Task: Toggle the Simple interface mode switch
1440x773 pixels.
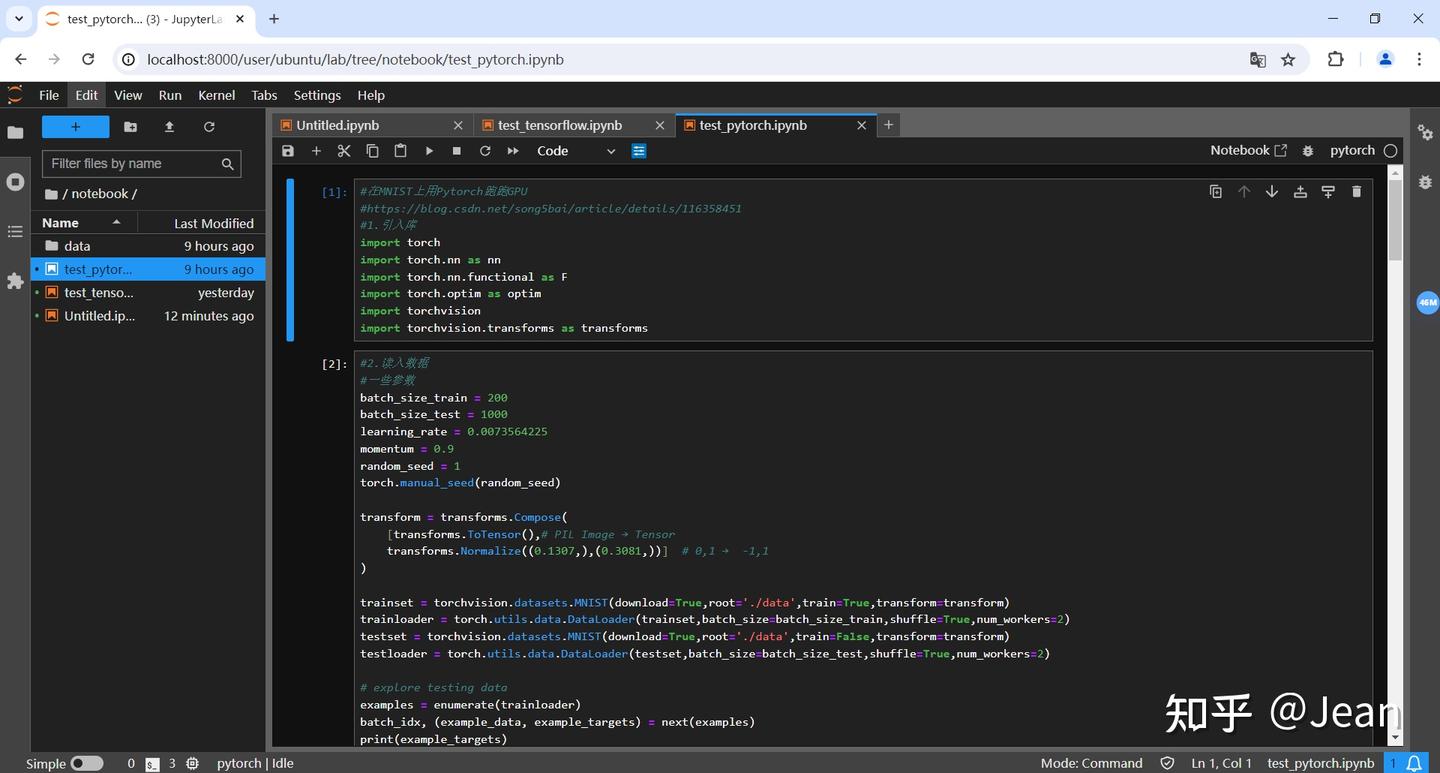Action: [86, 763]
